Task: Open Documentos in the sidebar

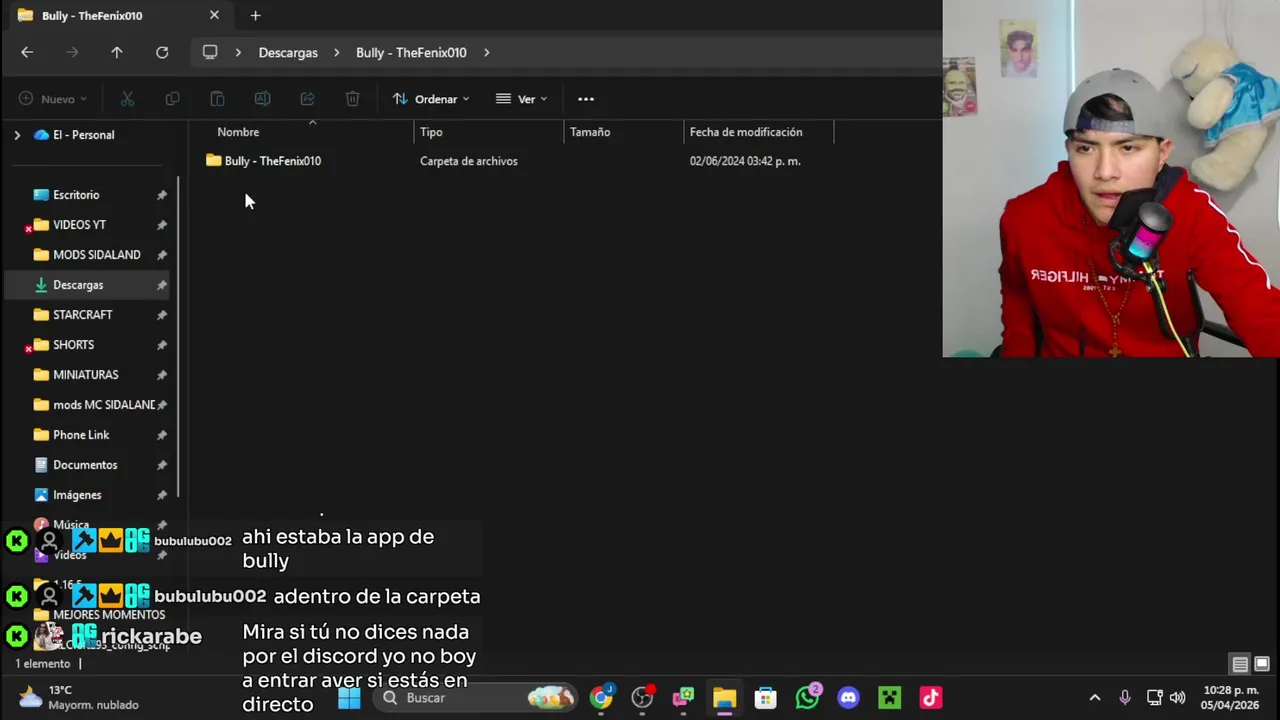Action: pos(85,465)
